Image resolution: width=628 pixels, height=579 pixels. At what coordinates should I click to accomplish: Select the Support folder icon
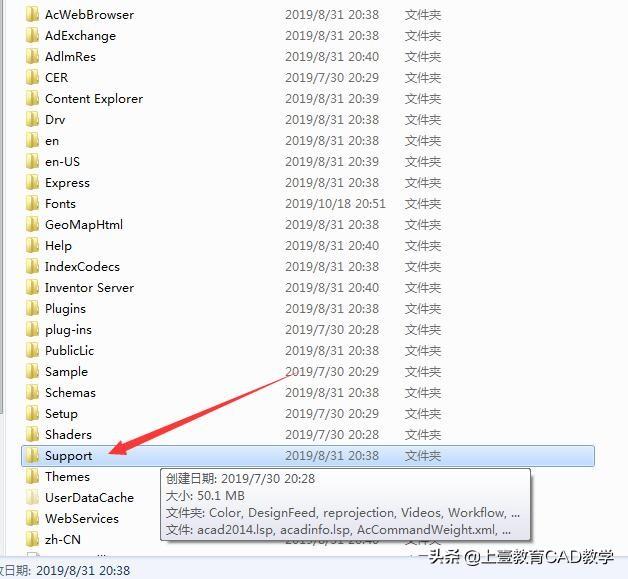pos(32,455)
